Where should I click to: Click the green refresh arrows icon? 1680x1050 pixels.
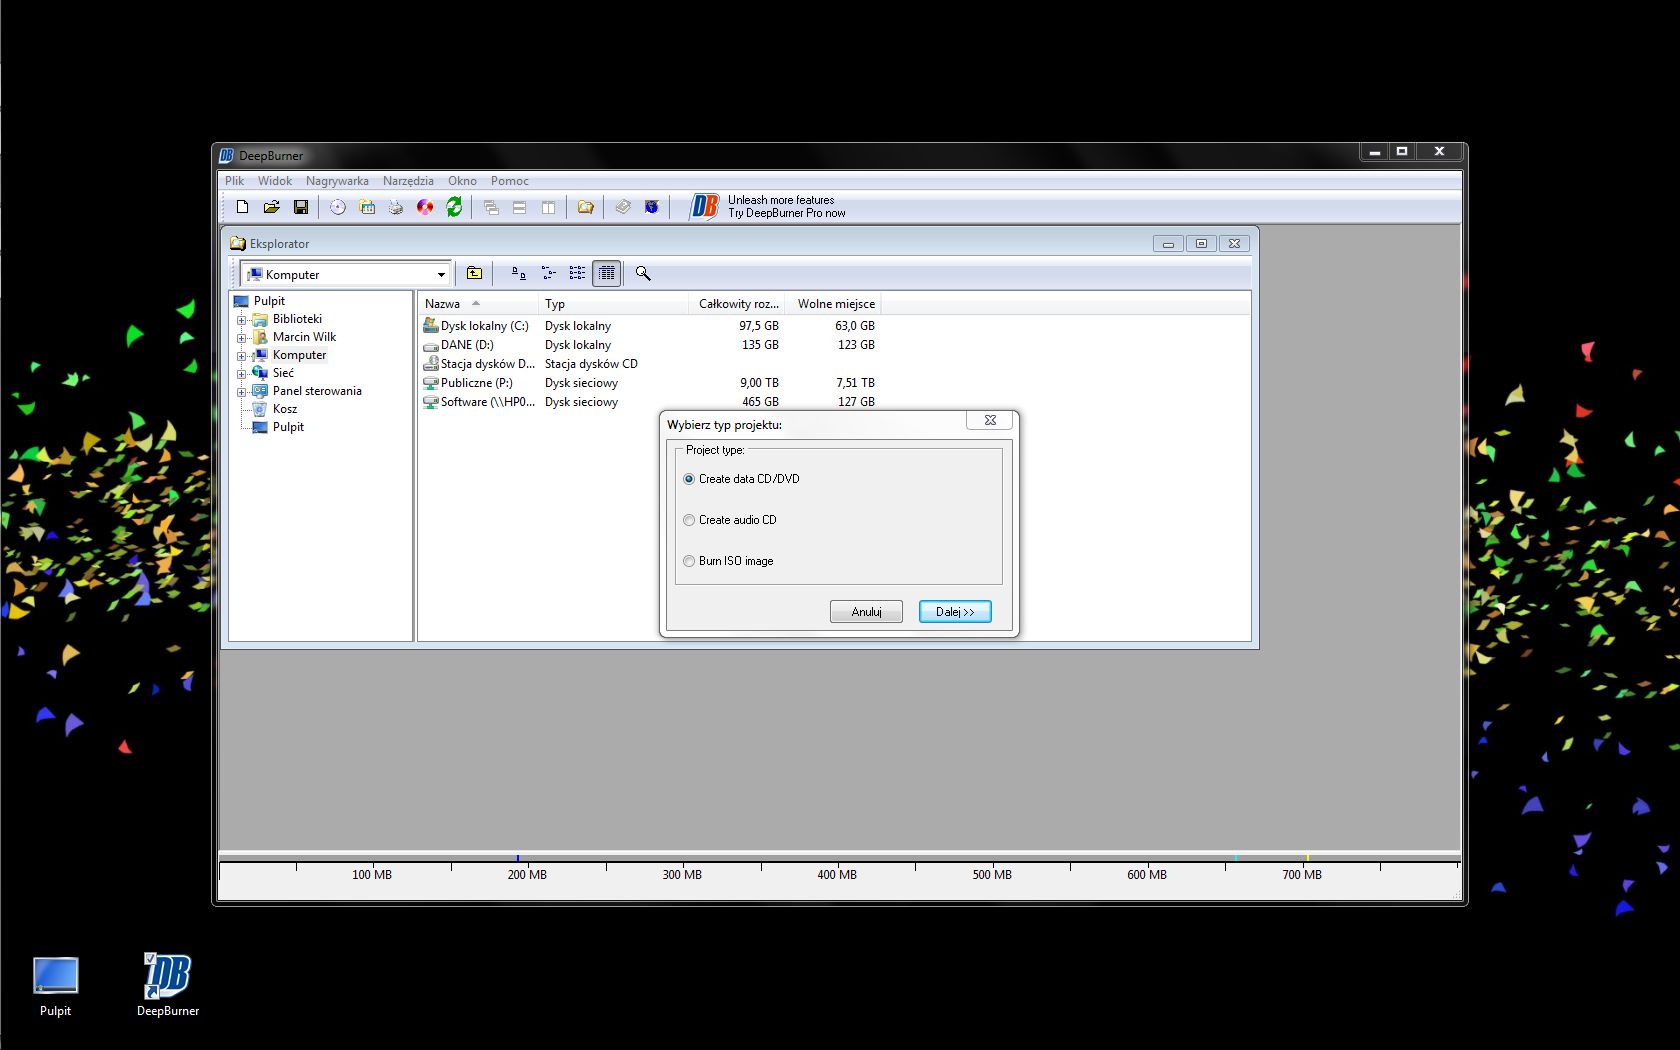coord(454,207)
